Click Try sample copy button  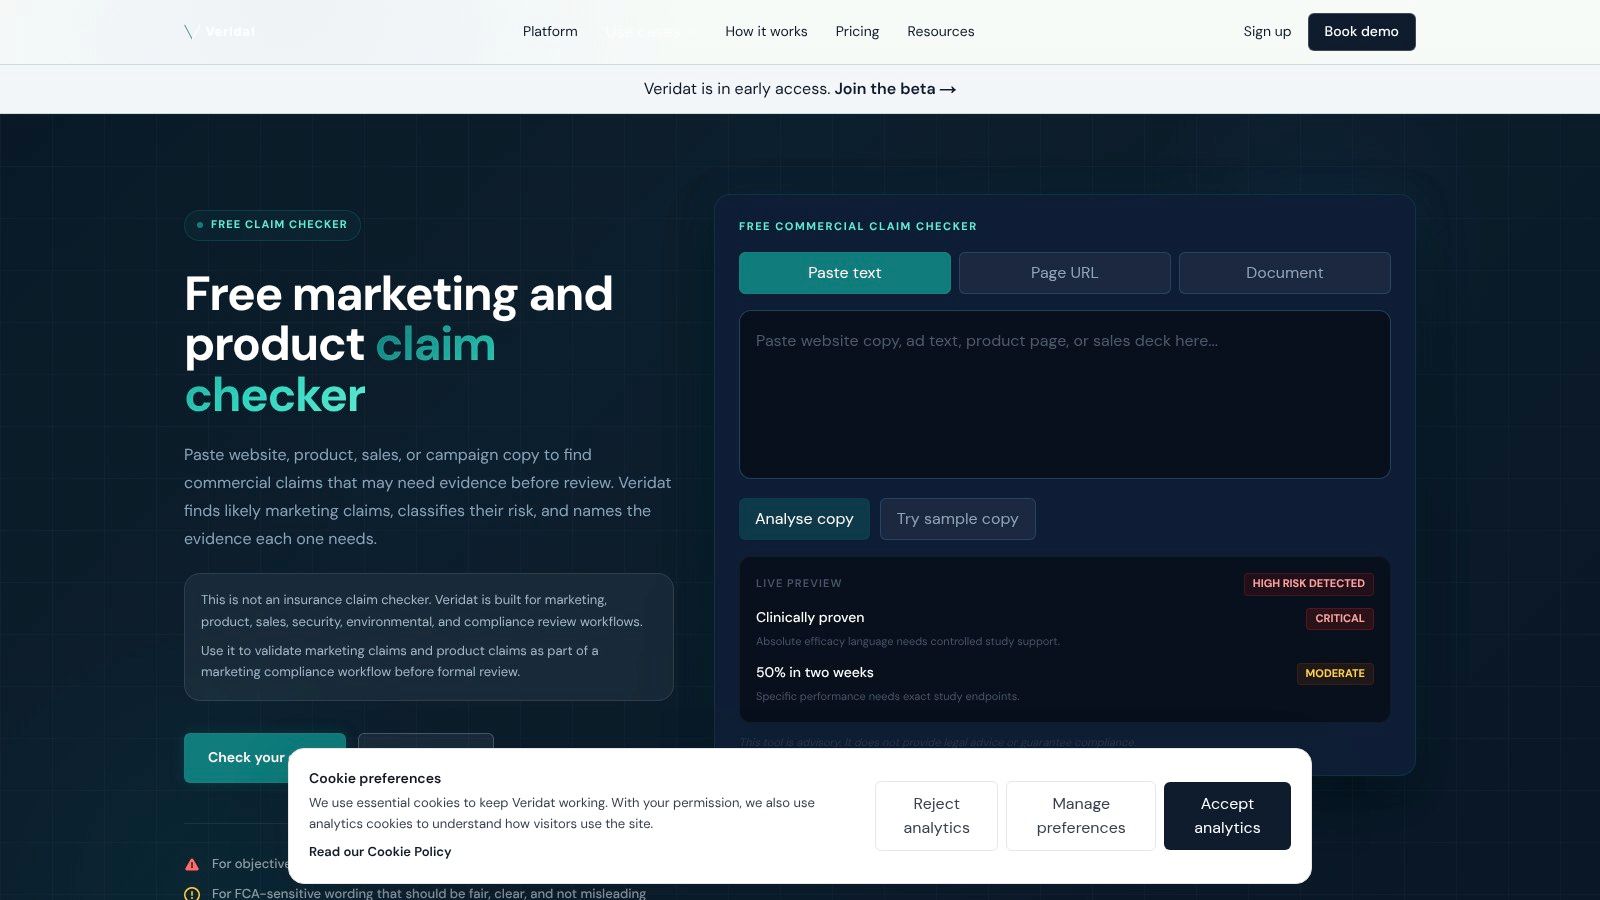(x=957, y=519)
